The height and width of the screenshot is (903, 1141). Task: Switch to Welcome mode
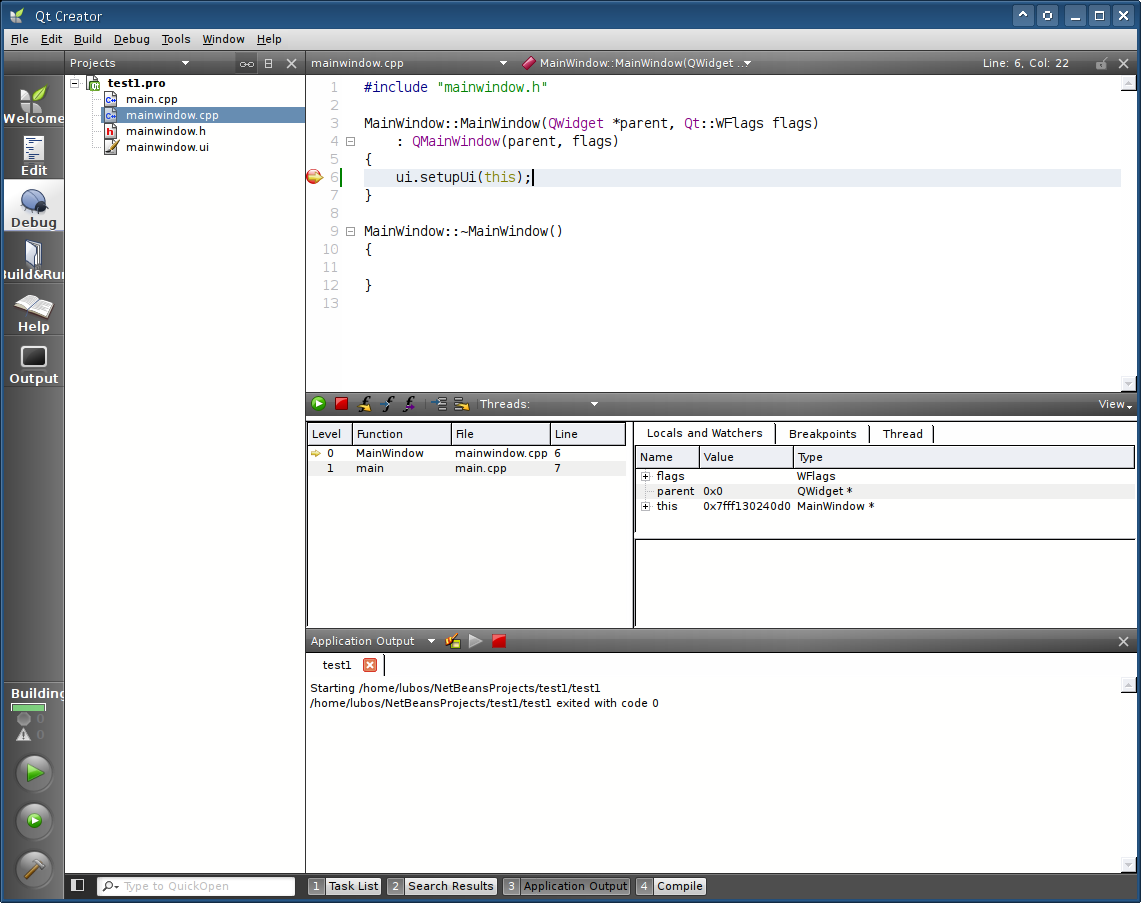(33, 102)
